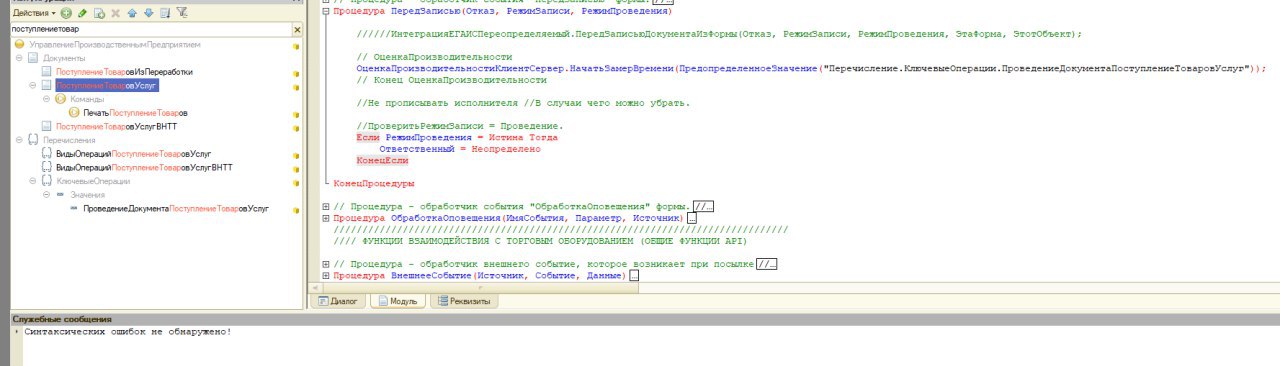Collapse the Документы tree branch
The width and height of the screenshot is (1280, 366).
coord(20,59)
